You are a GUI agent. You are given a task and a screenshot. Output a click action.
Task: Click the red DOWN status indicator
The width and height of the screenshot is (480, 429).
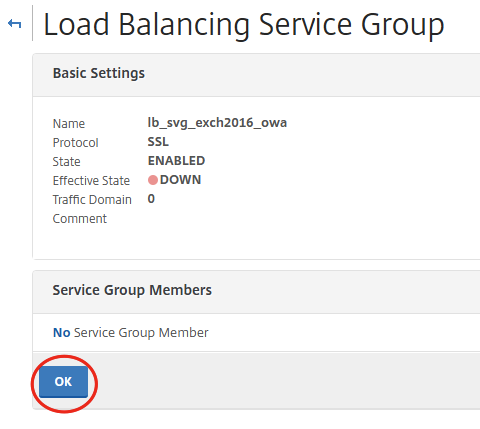pyautogui.click(x=153, y=180)
